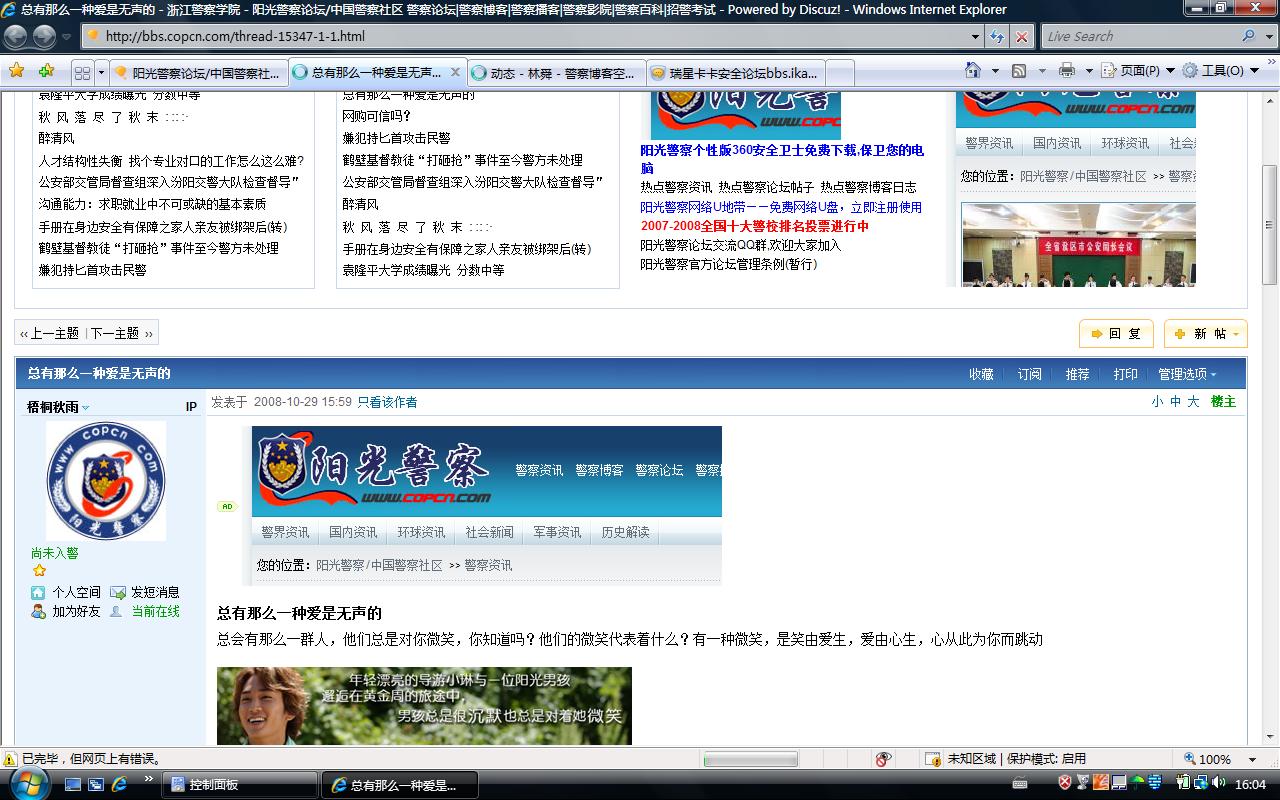Viewport: 1280px width, 800px height.
Task: Open the 页面(P) menu
Action: tap(1138, 71)
